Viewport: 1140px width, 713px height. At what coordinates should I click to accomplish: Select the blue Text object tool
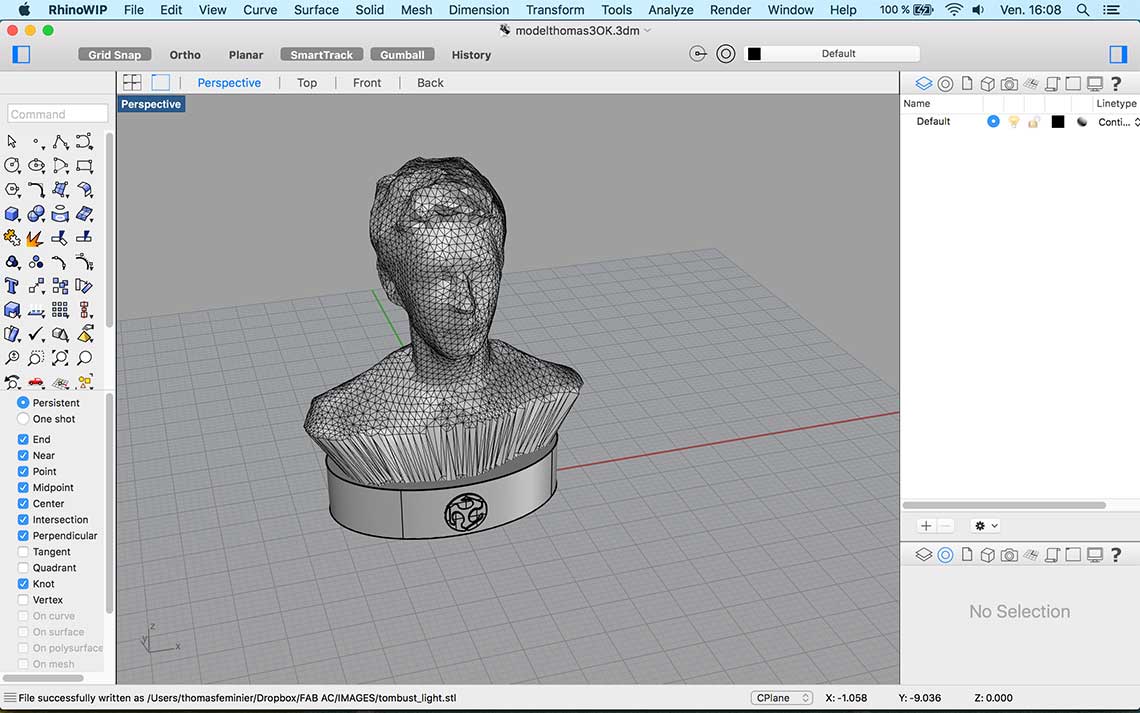(12, 286)
